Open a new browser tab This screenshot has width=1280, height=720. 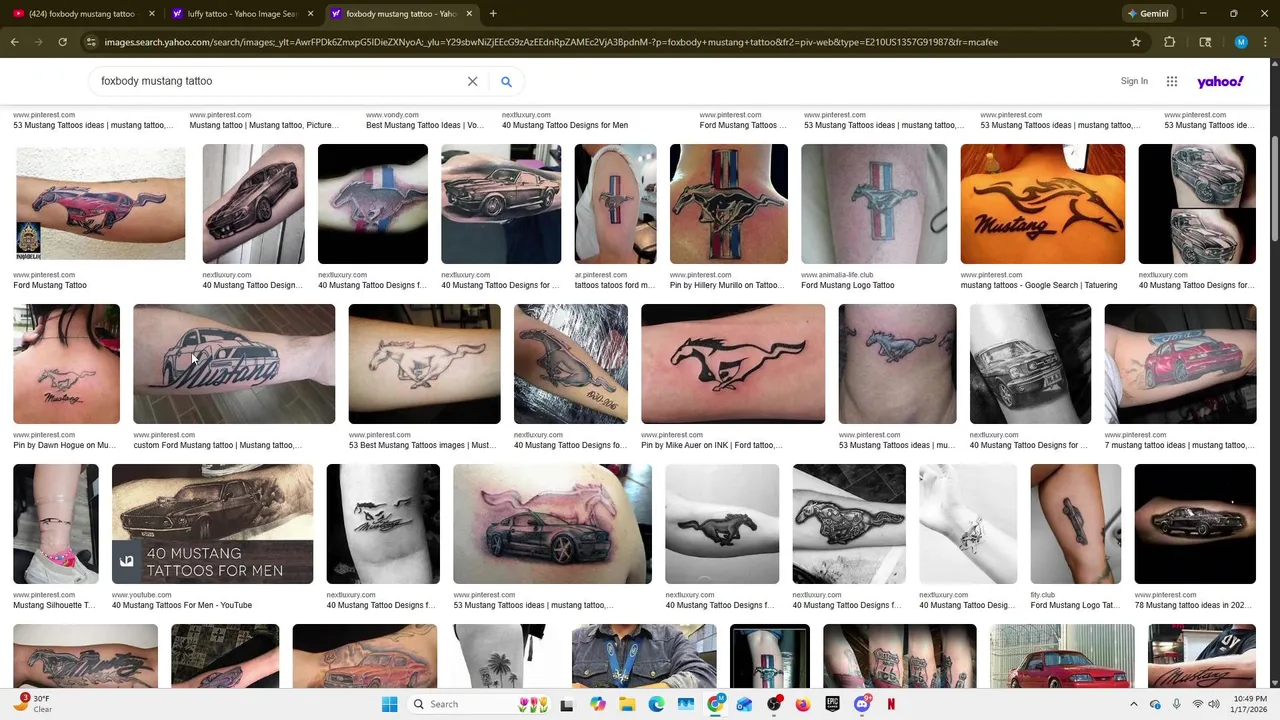pos(493,14)
